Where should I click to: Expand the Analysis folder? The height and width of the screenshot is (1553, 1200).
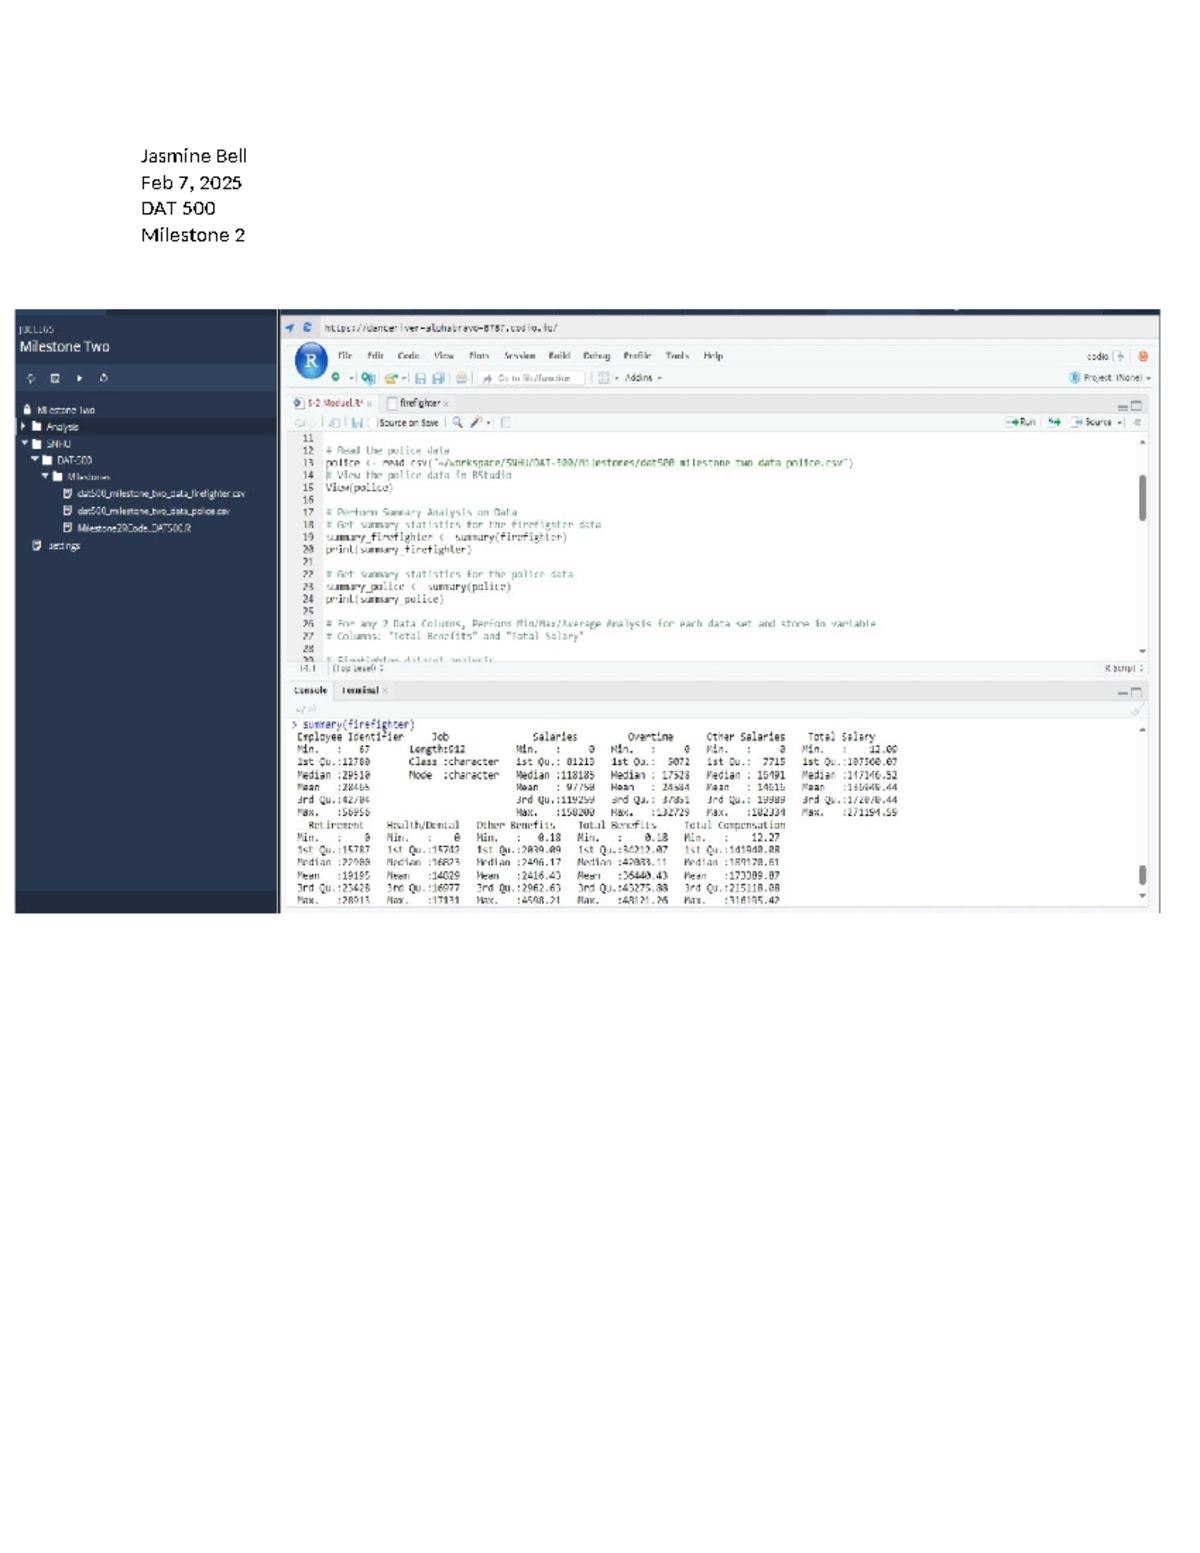23,426
